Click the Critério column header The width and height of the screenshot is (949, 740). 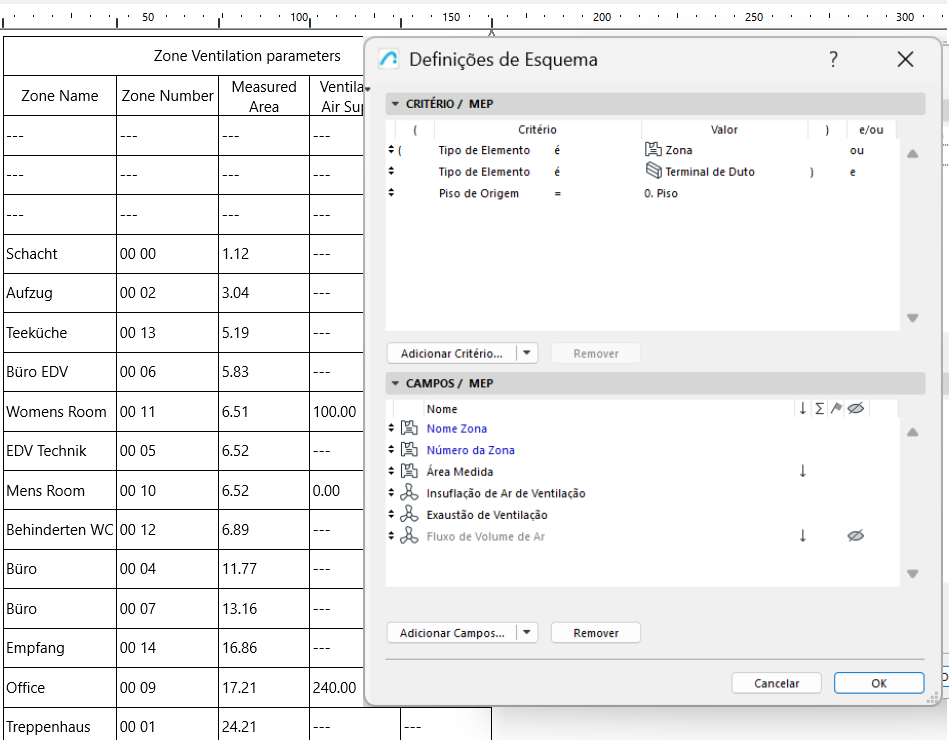pos(537,130)
